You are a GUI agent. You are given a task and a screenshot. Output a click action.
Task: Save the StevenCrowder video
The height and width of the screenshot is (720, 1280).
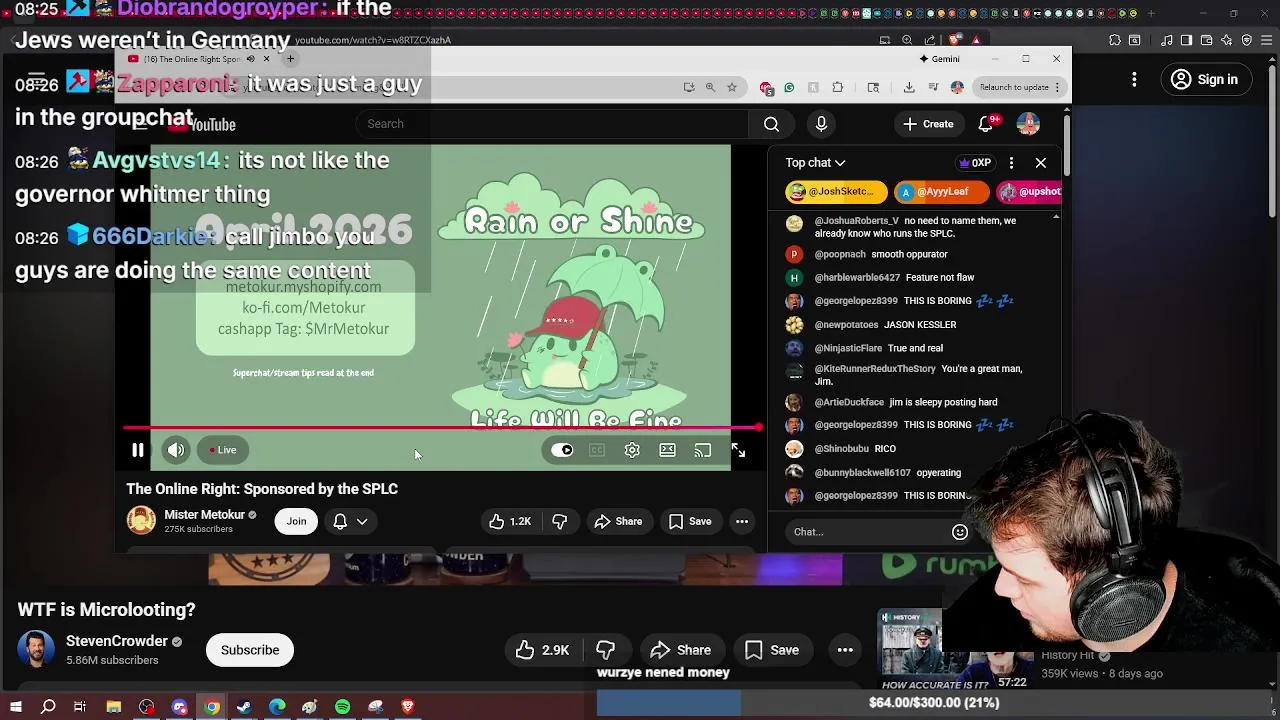tap(772, 650)
